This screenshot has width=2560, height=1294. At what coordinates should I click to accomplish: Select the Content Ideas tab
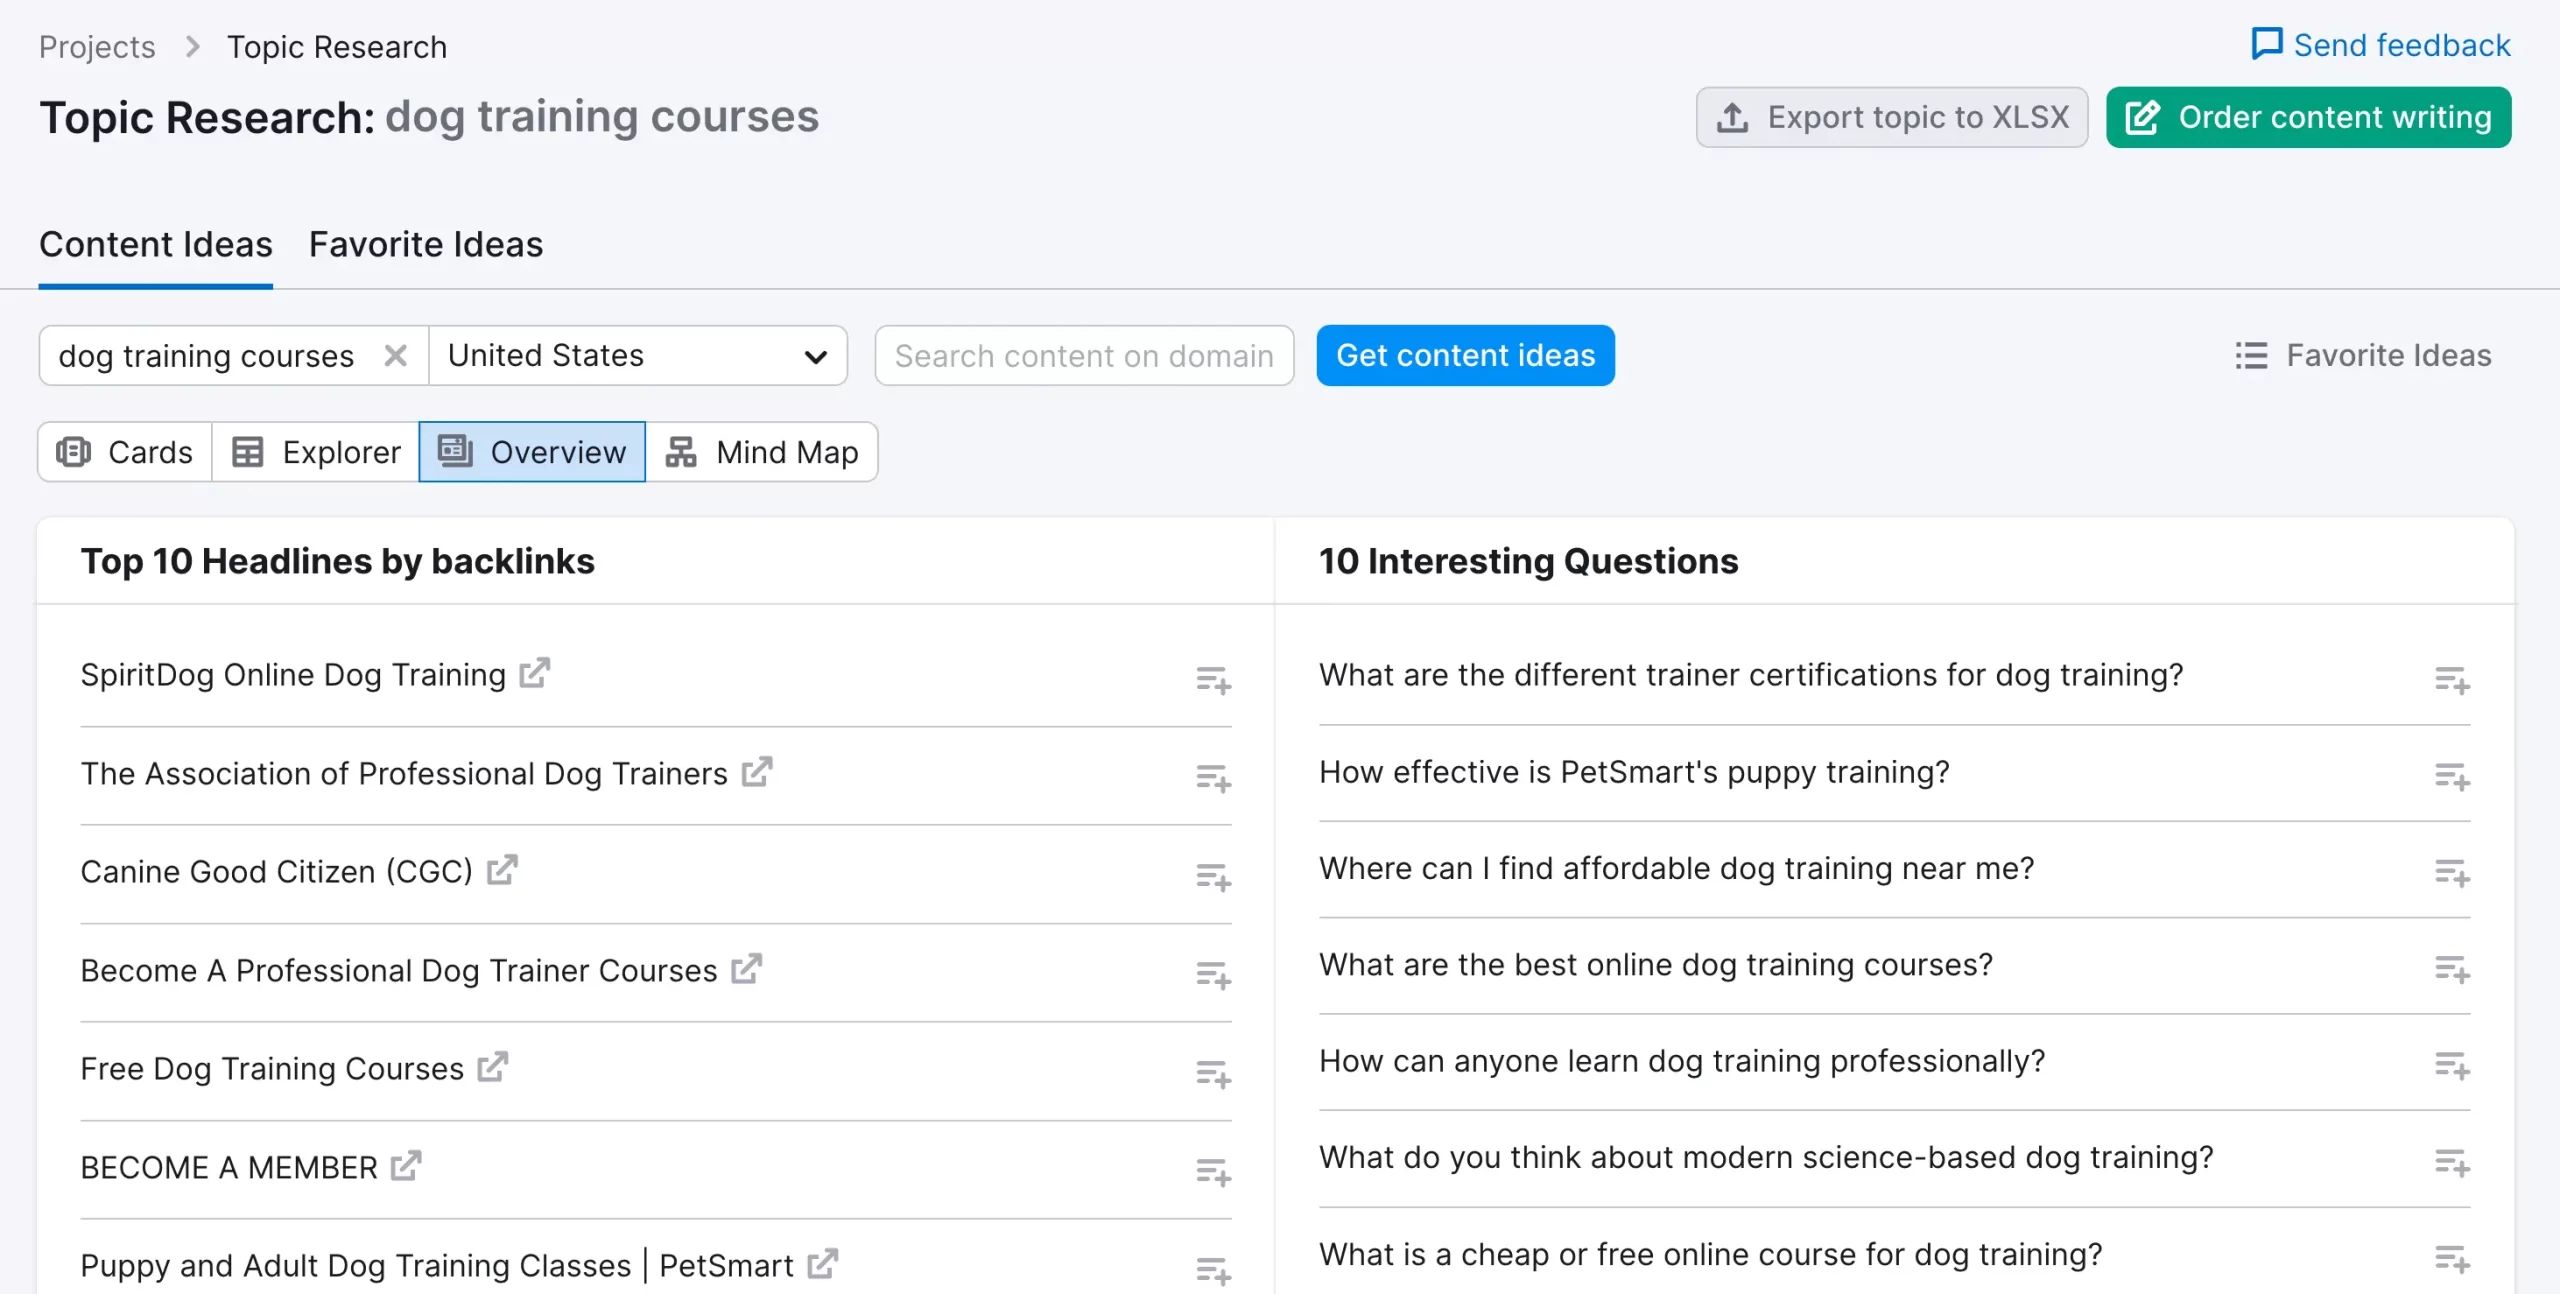[155, 245]
